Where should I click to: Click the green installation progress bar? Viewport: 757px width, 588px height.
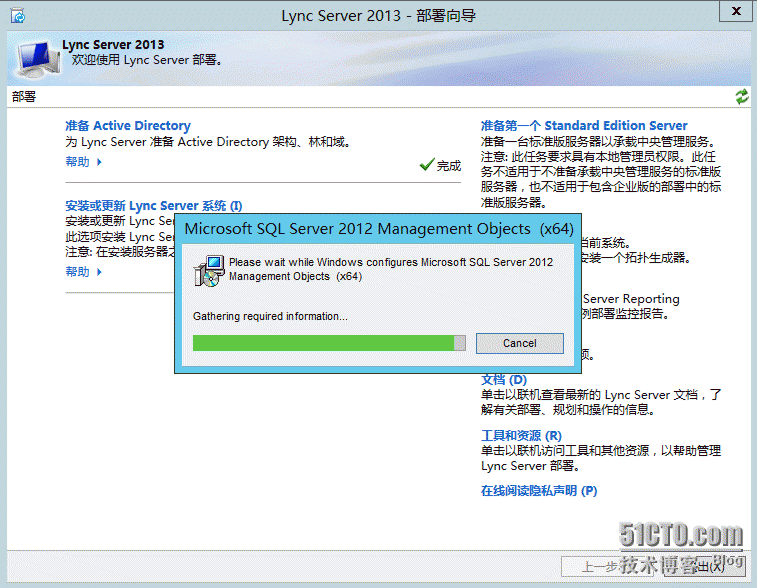point(329,343)
